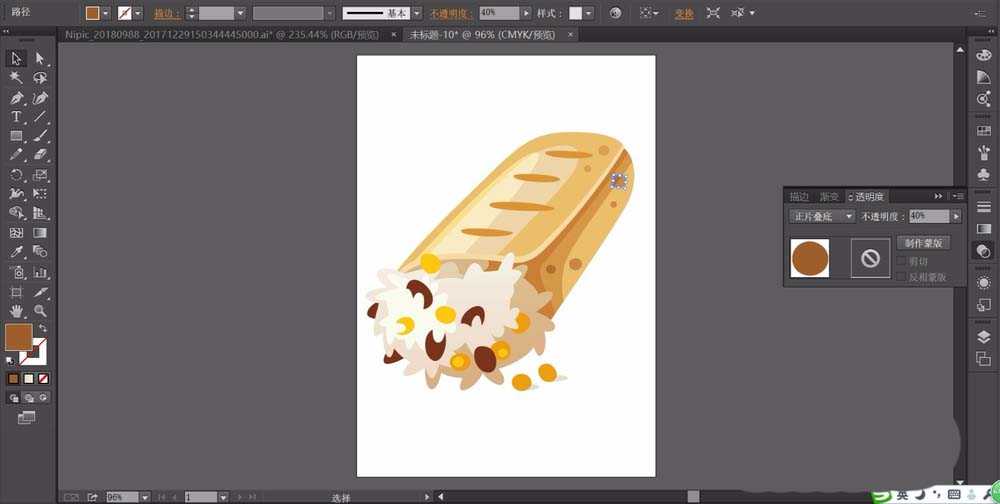Select the Eraser tool

coord(40,155)
